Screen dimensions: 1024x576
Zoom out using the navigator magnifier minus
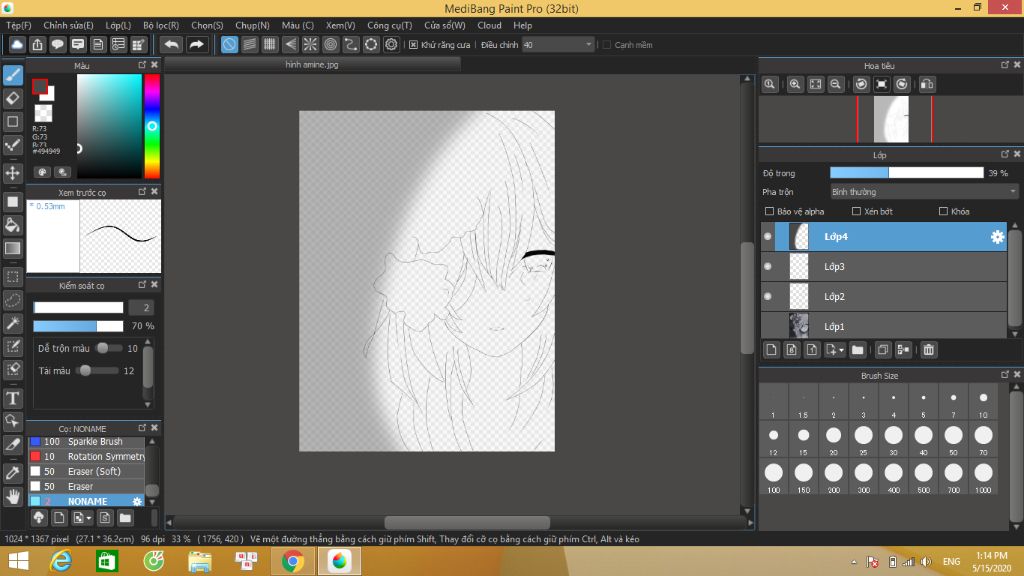coord(835,84)
